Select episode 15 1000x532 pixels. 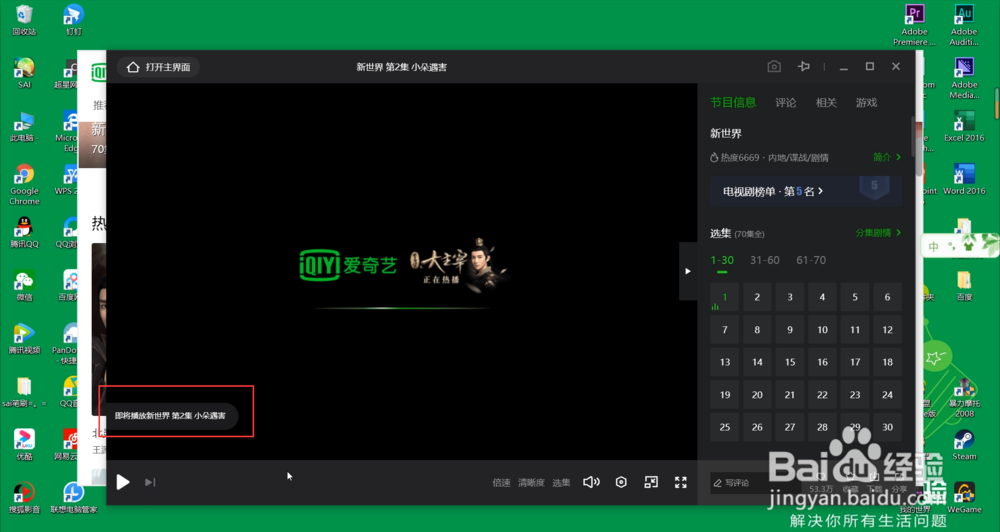point(790,362)
